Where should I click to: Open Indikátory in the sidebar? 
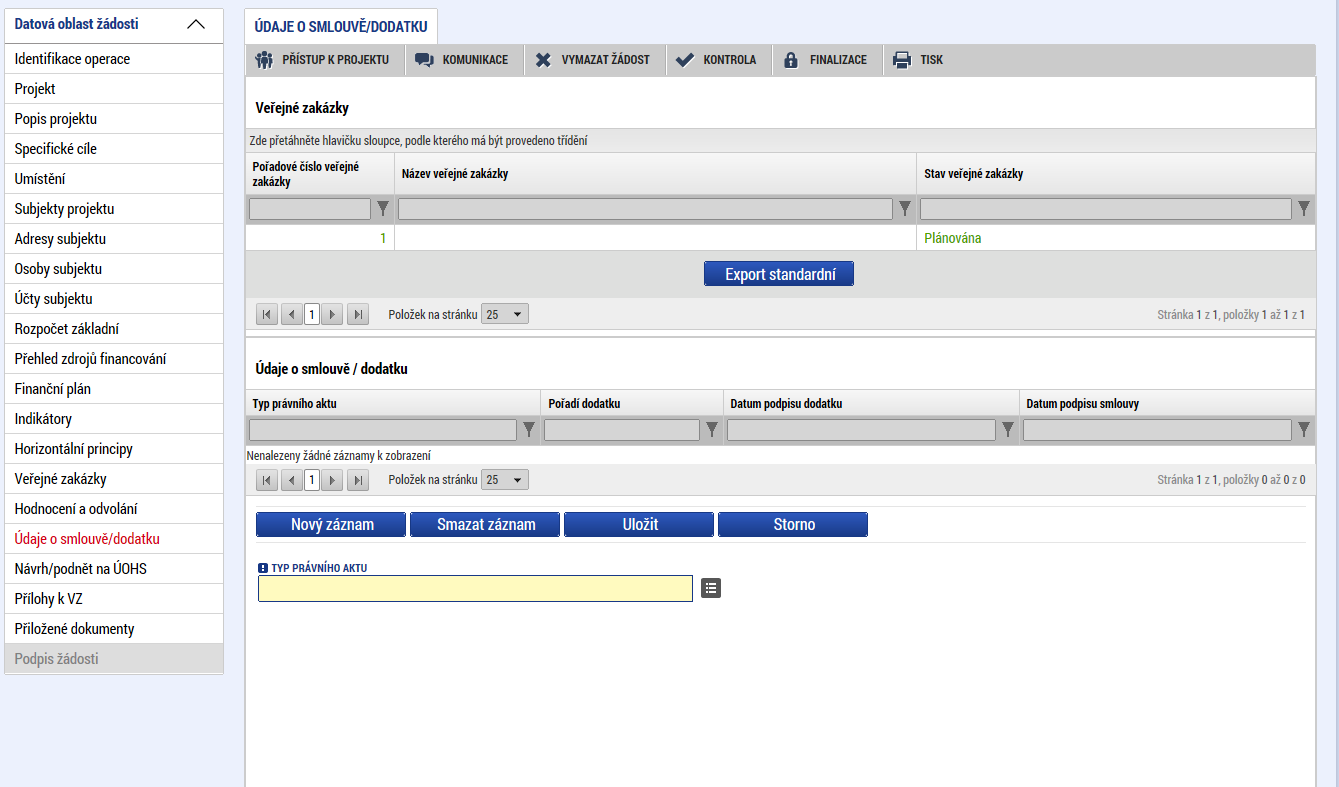click(114, 419)
